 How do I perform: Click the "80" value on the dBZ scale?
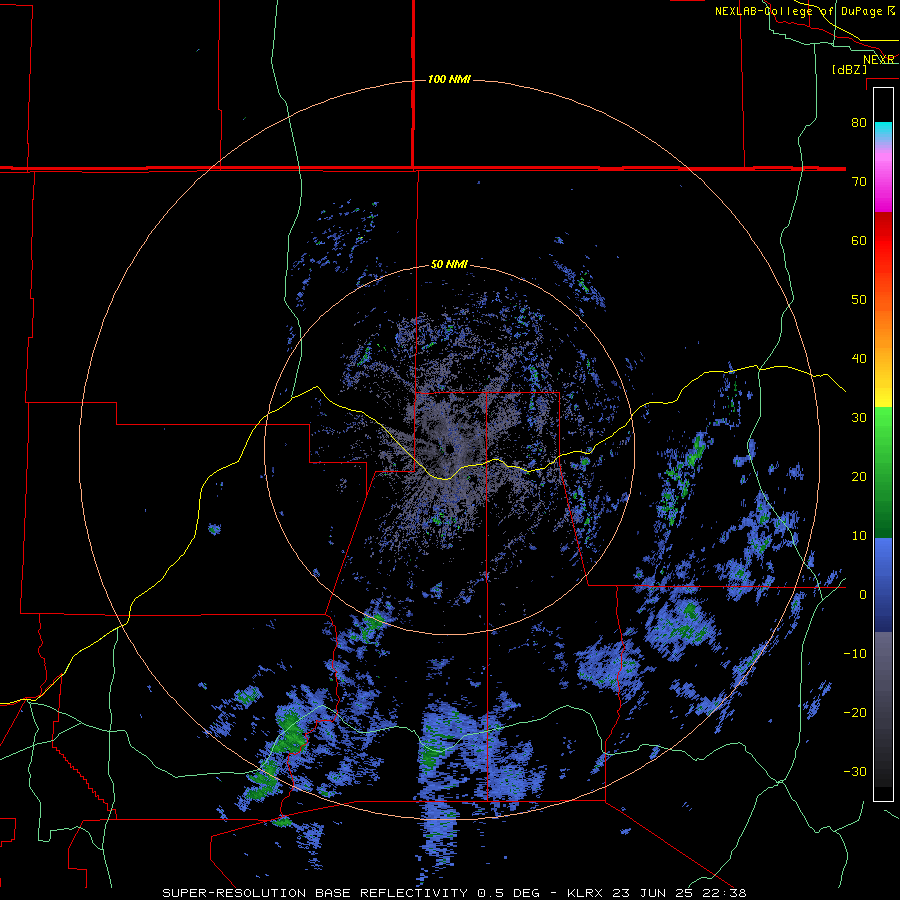click(x=859, y=123)
